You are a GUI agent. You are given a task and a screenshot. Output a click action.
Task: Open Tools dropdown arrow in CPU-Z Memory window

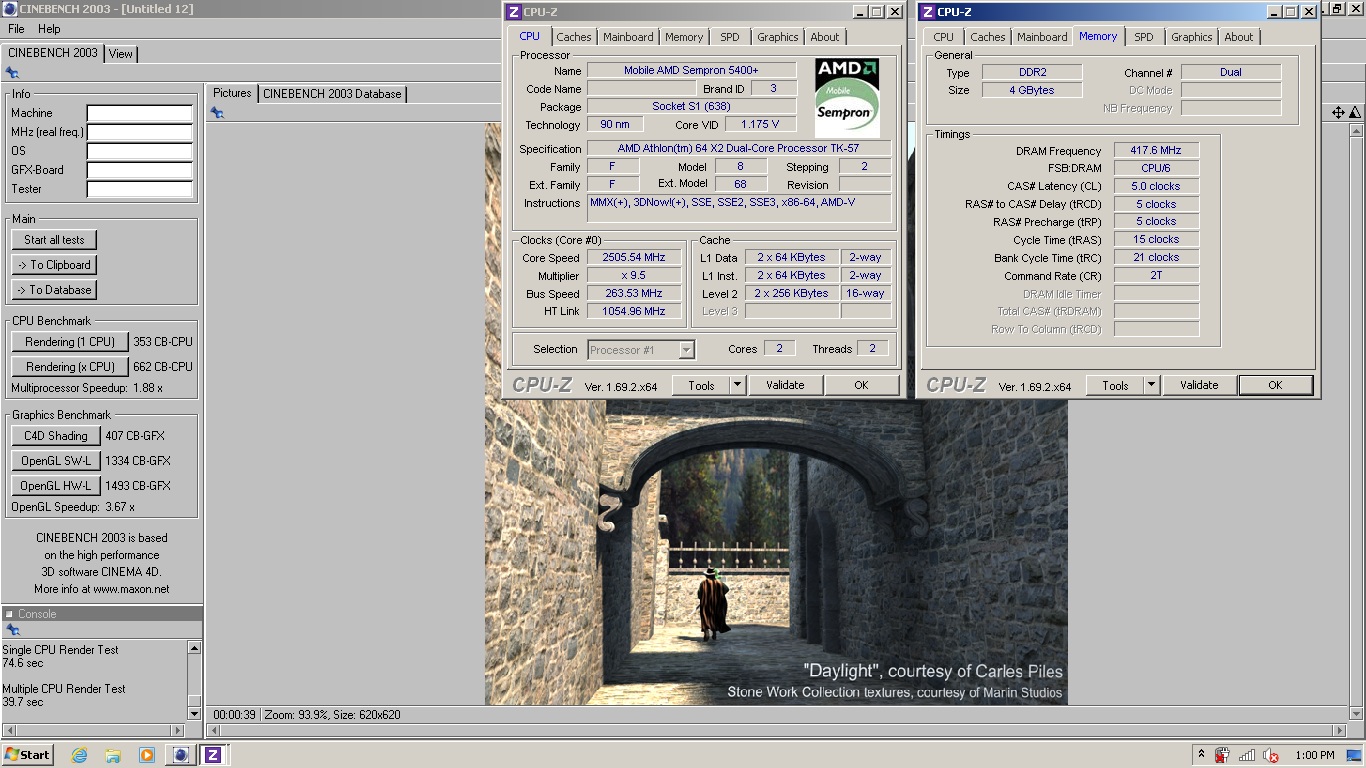click(1151, 385)
